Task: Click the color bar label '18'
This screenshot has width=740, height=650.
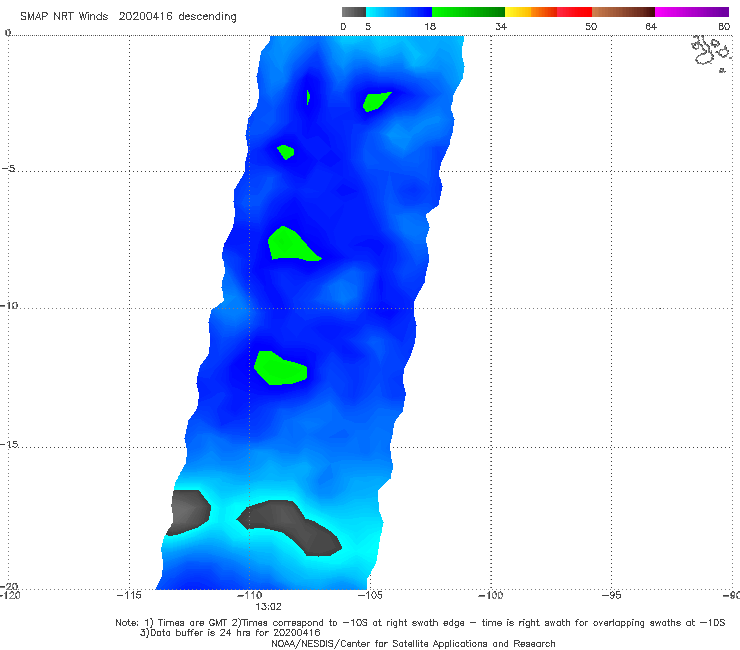Action: (430, 26)
